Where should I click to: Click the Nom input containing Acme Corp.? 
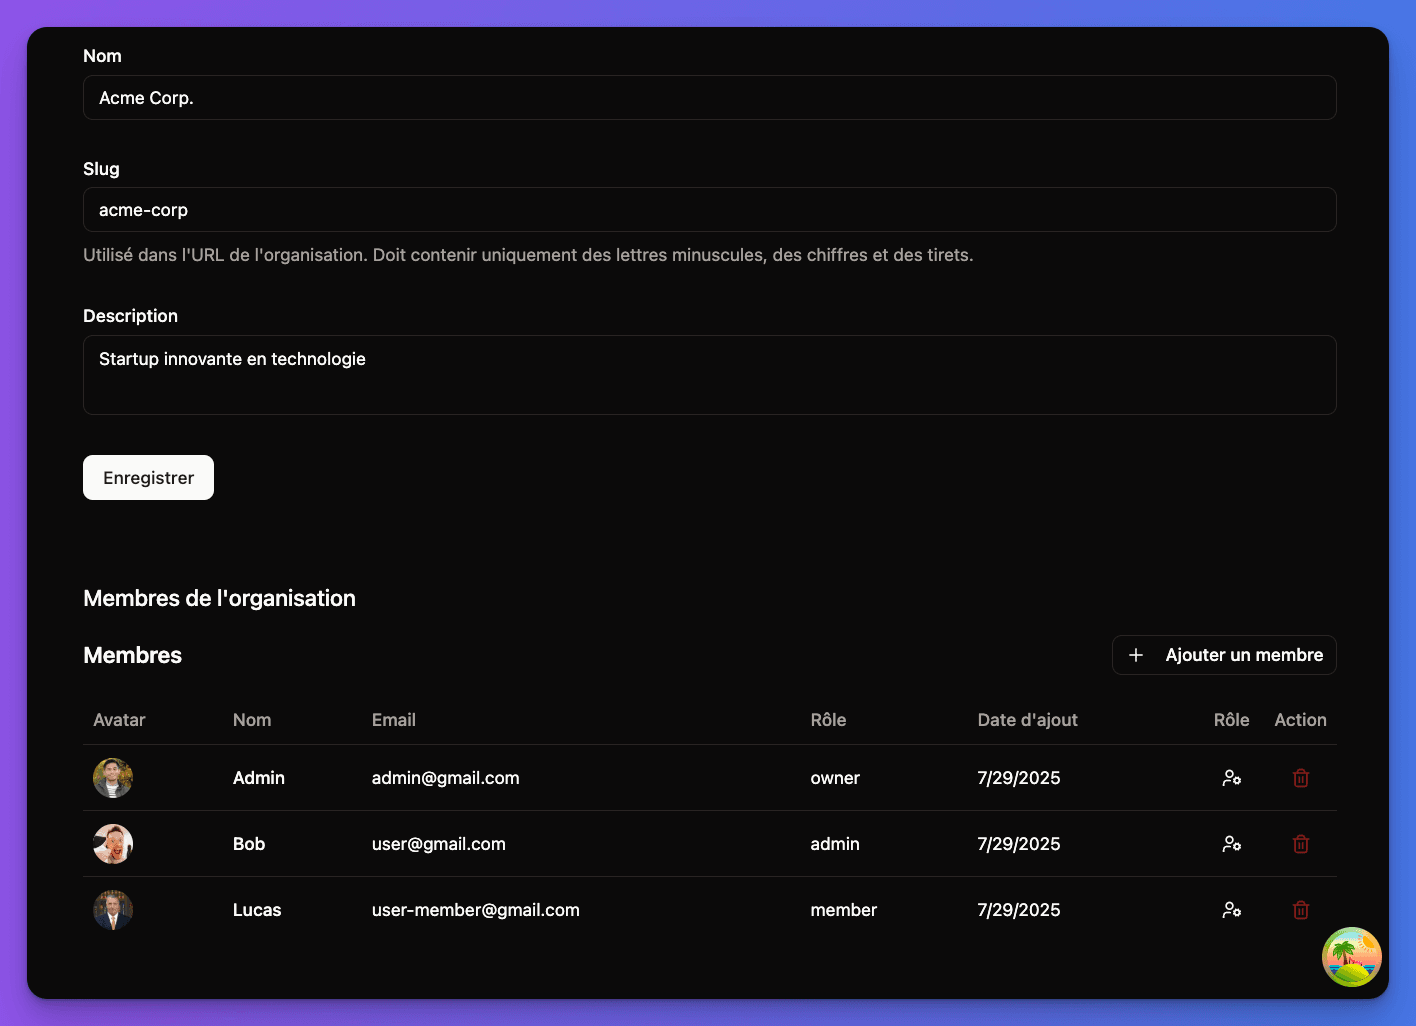click(710, 97)
